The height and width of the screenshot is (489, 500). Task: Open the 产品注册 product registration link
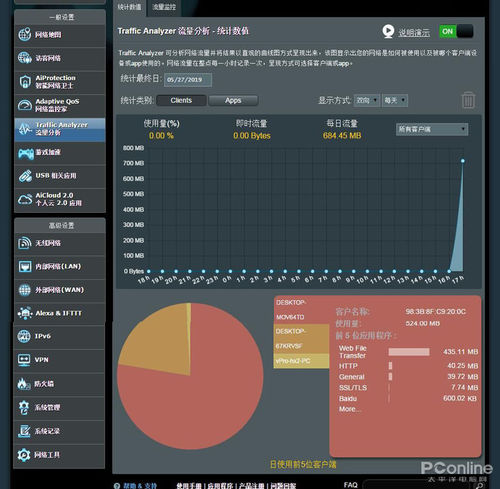pyautogui.click(x=252, y=486)
